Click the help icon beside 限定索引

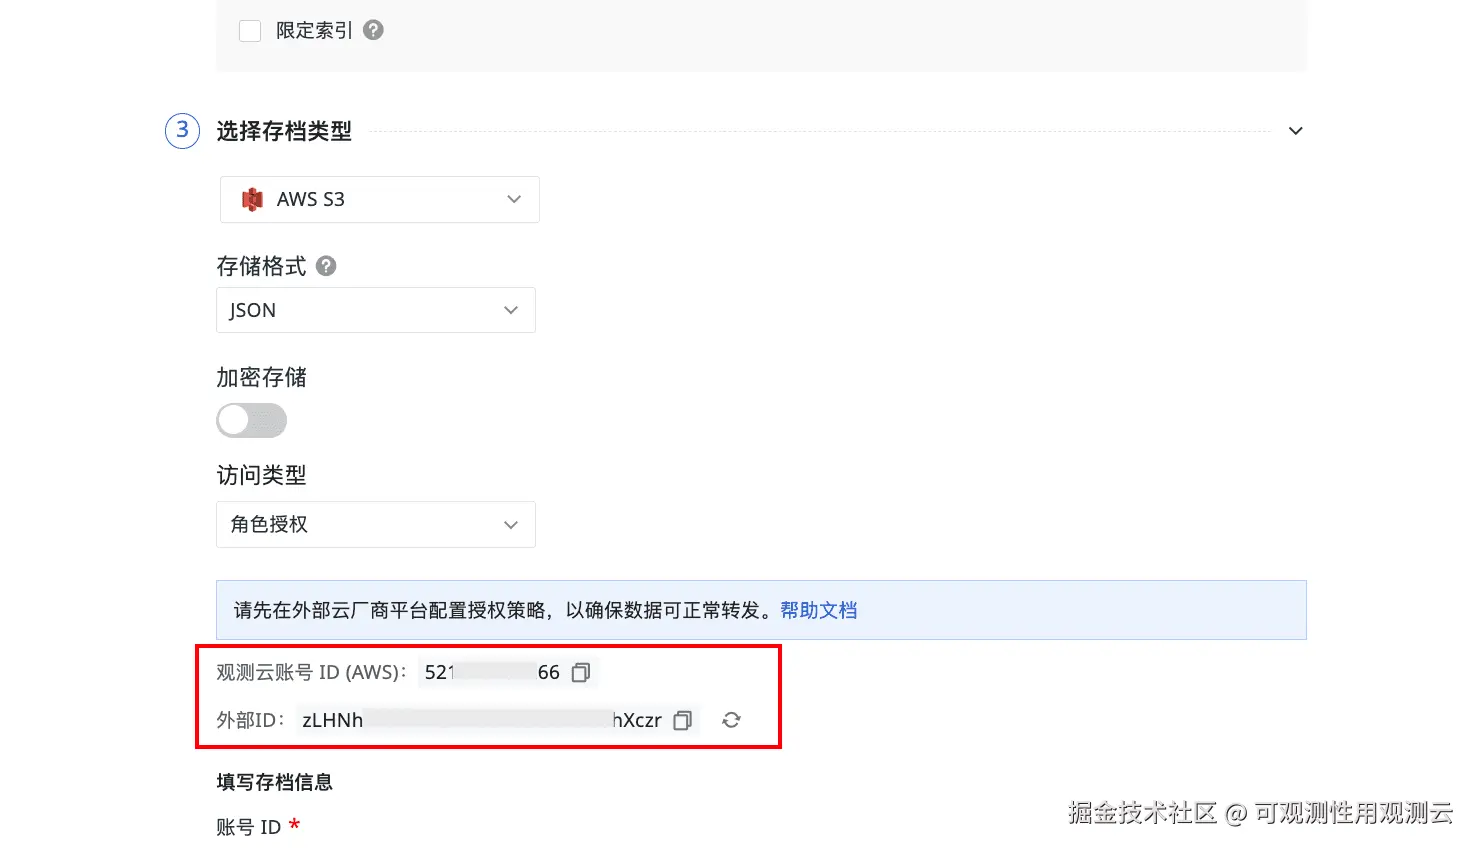pos(373,30)
